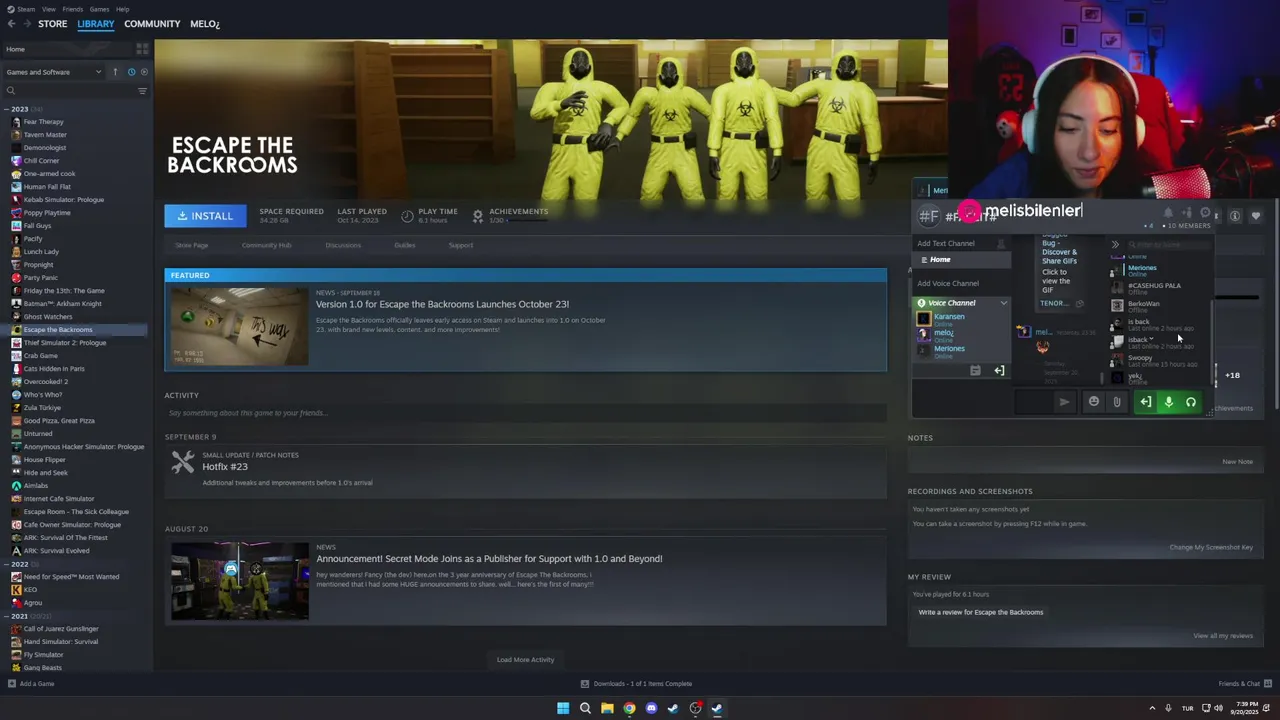This screenshot has height=720, width=1280.
Task: Write a review for Escape the Backrooms
Action: [x=980, y=612]
